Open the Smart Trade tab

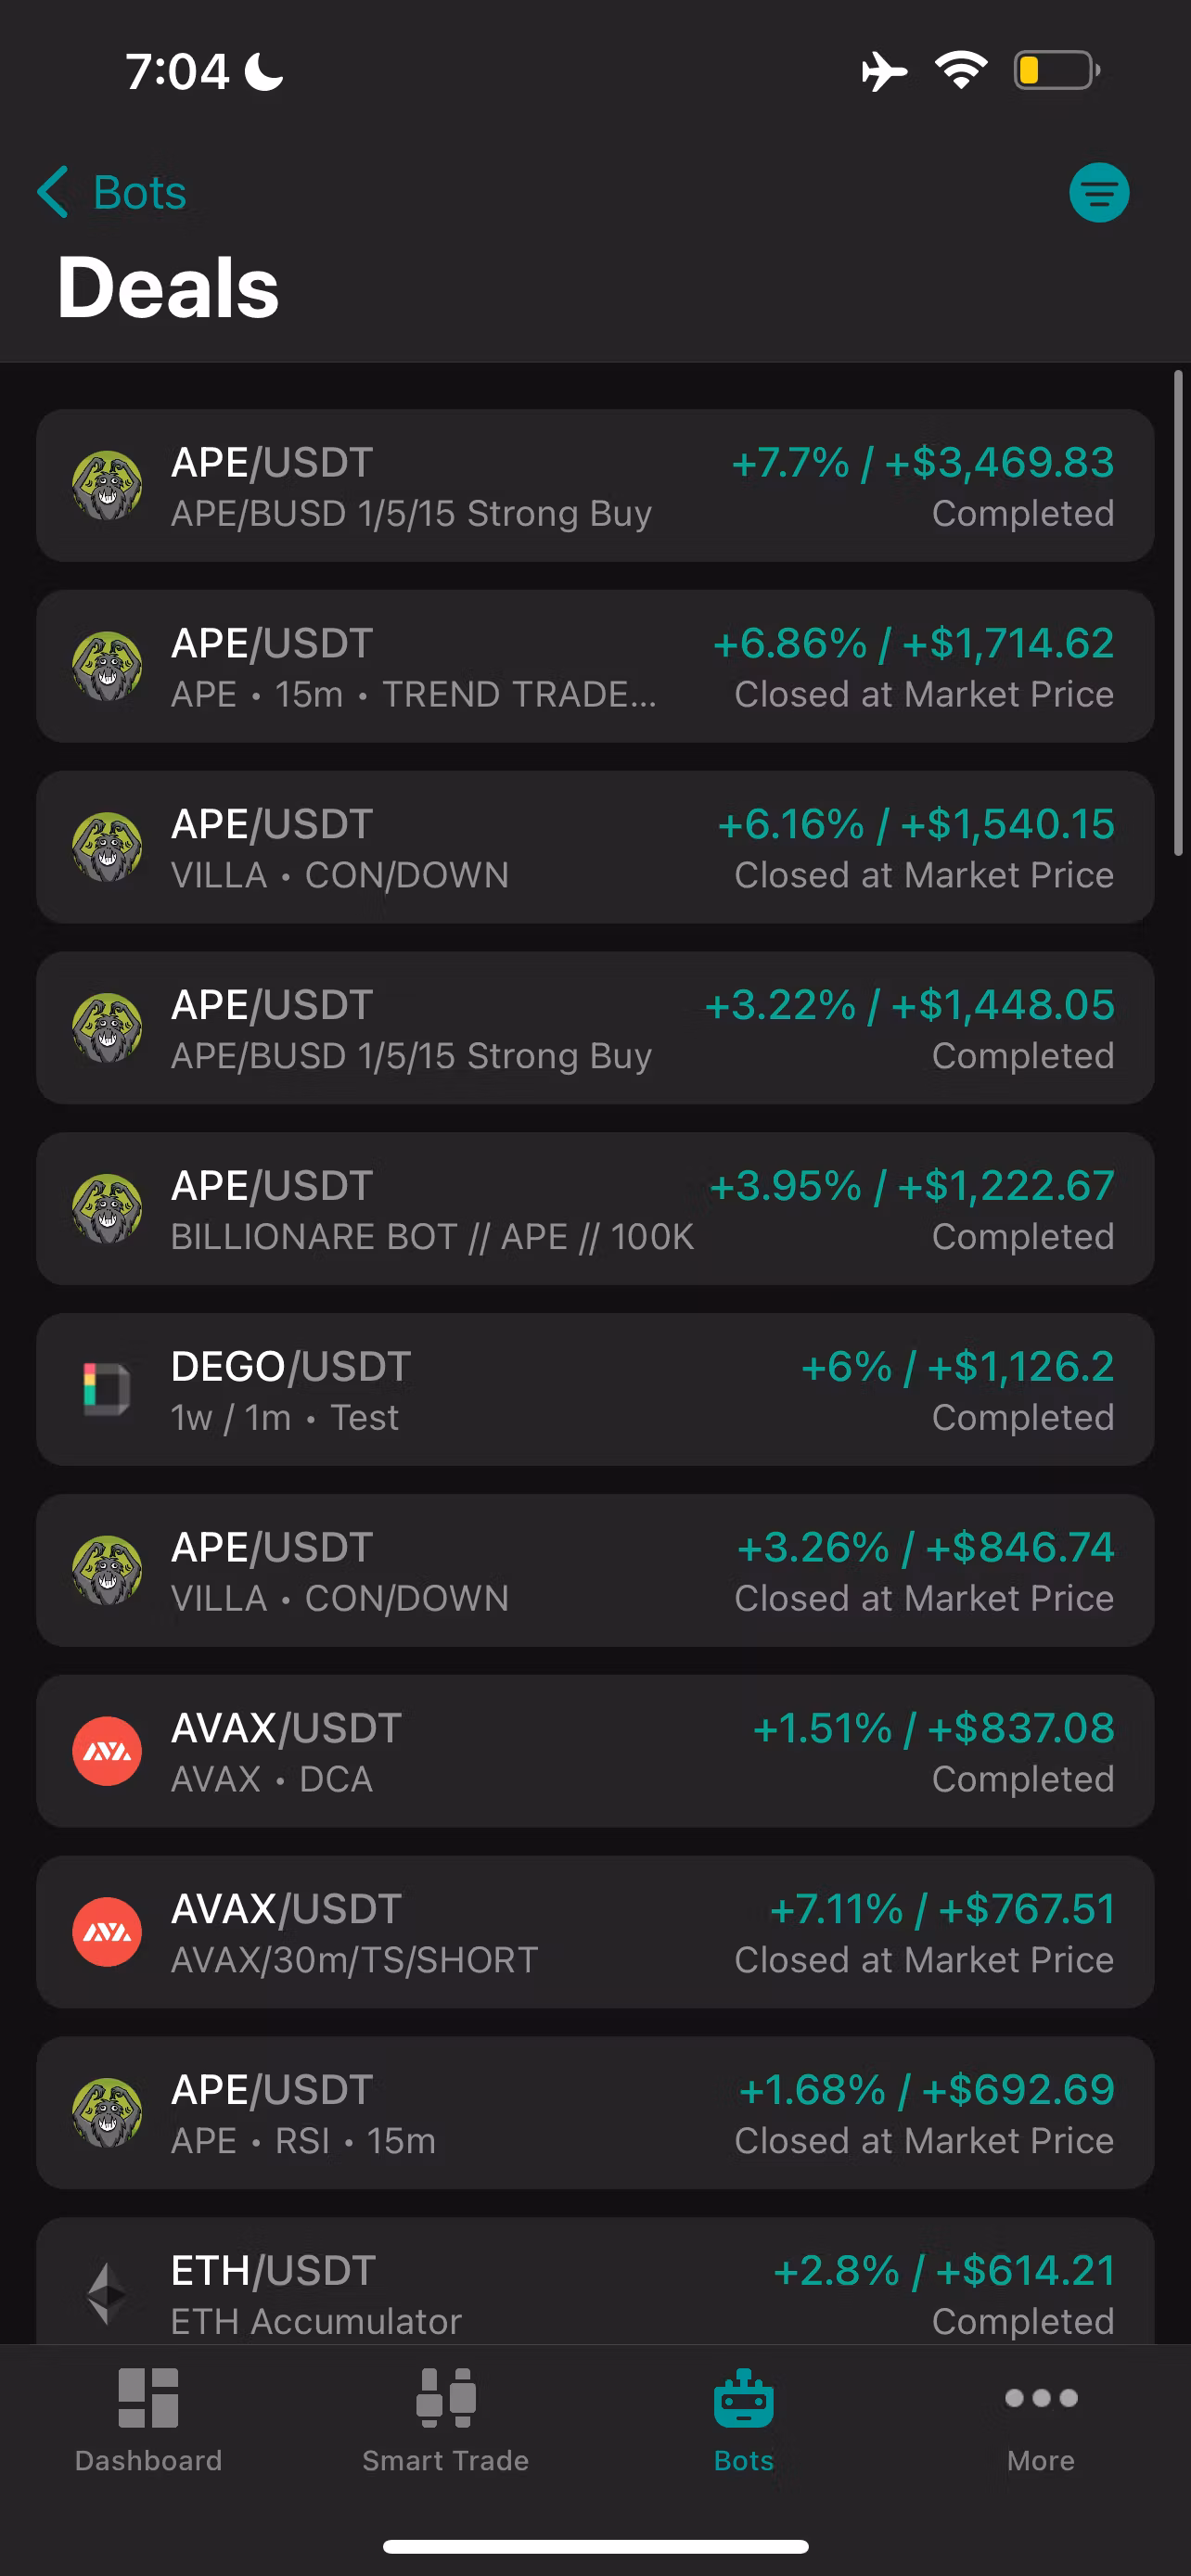pyautogui.click(x=446, y=2418)
